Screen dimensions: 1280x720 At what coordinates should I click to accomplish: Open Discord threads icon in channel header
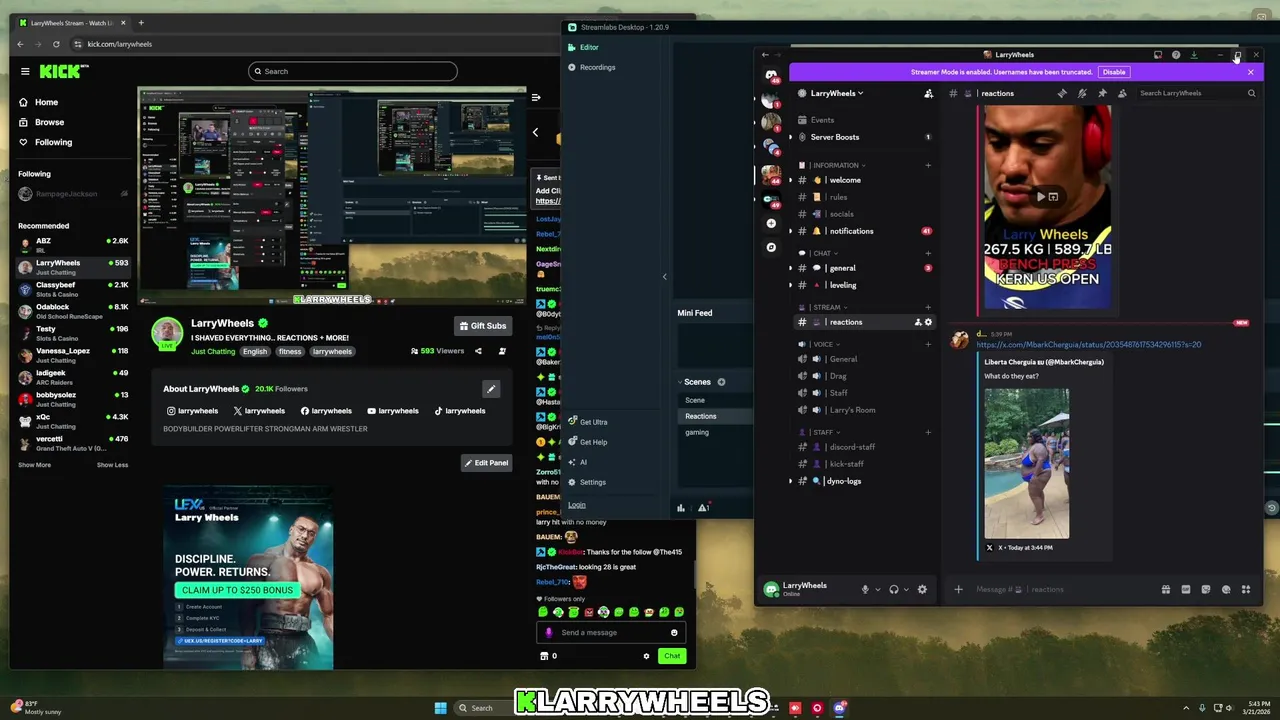(x=1062, y=93)
